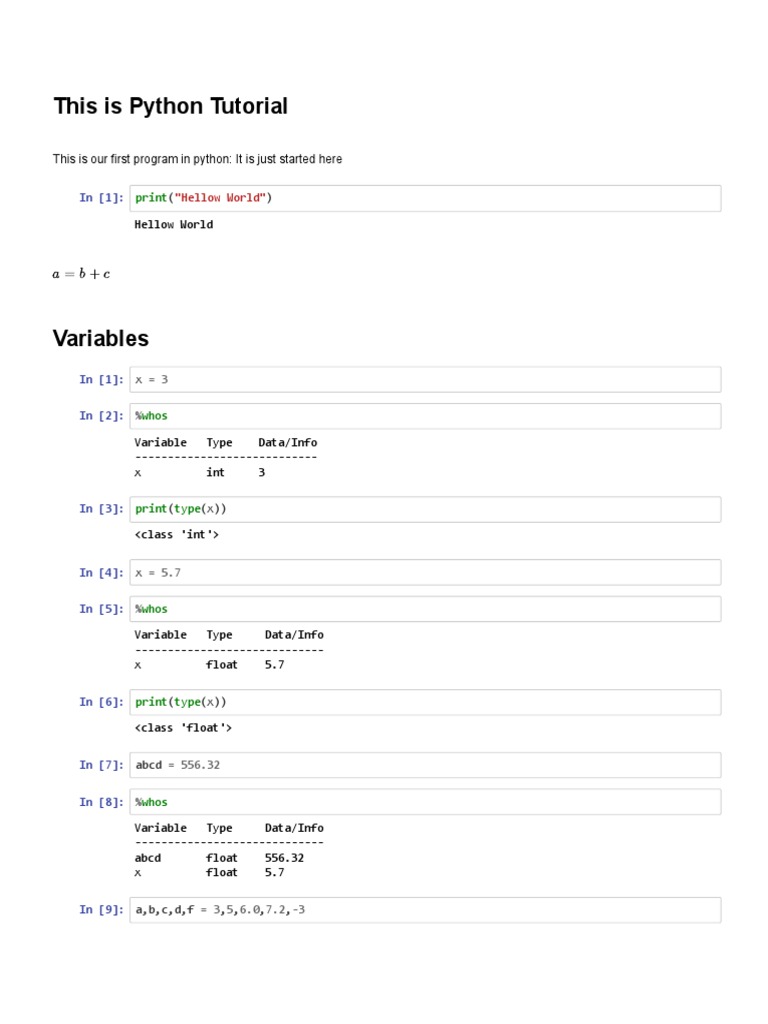Click the In [7] prompt label

click(x=101, y=766)
